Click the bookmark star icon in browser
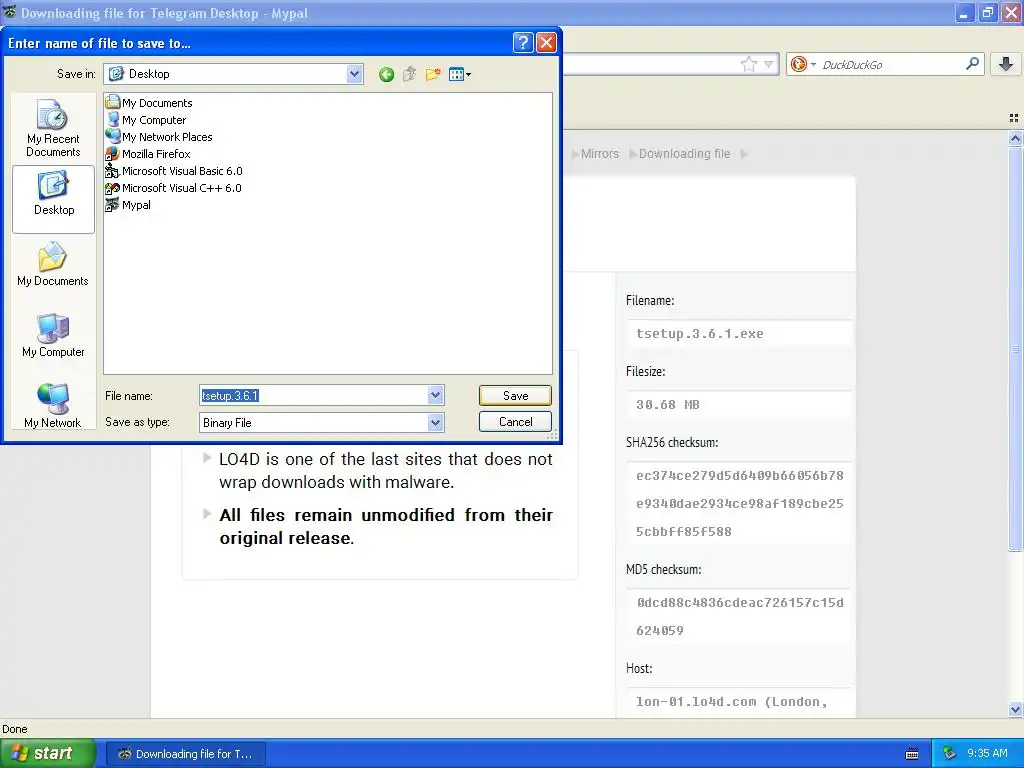Image resolution: width=1024 pixels, height=768 pixels. 748,64
